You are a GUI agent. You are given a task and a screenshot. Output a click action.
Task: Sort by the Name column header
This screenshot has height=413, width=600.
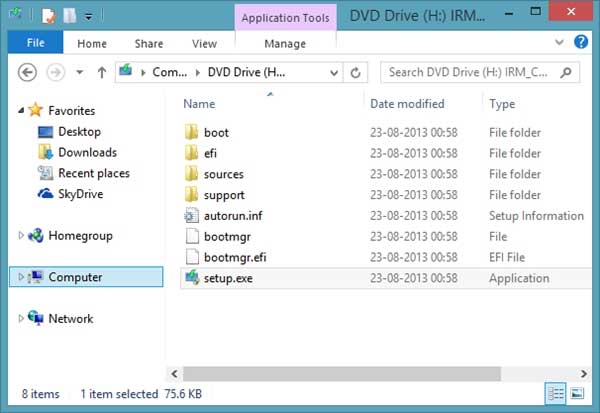coord(199,104)
